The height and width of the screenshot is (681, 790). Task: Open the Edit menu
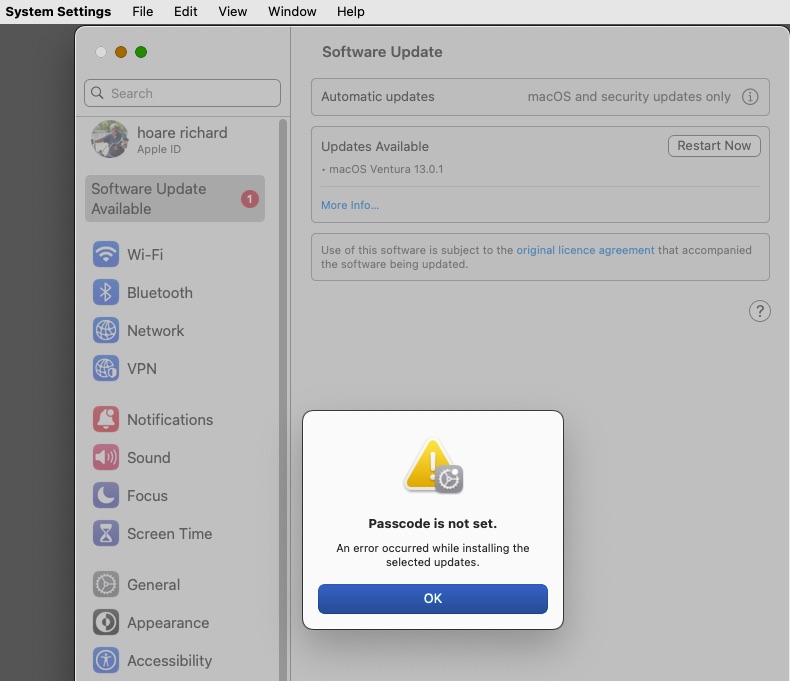[185, 11]
